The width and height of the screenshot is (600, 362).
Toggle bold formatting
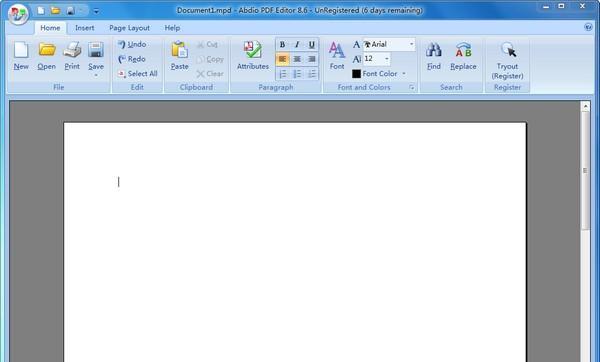282,45
